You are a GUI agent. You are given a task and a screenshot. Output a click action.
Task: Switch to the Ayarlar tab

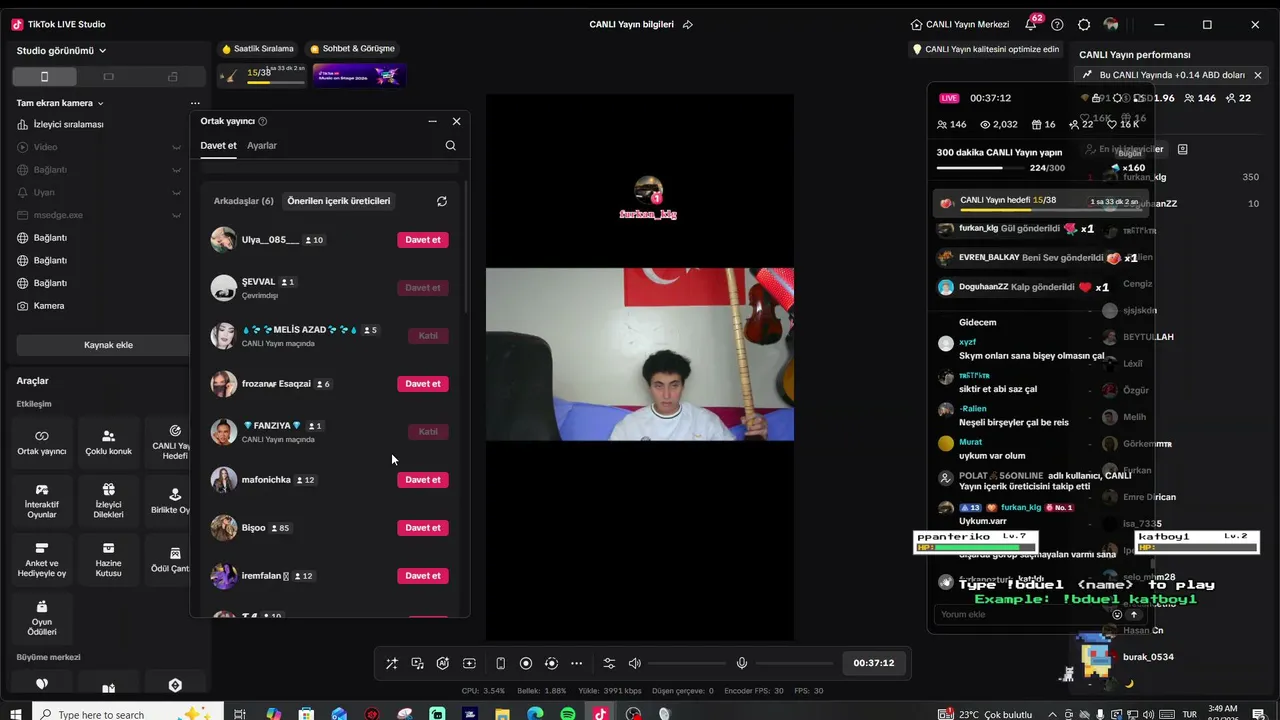click(262, 146)
